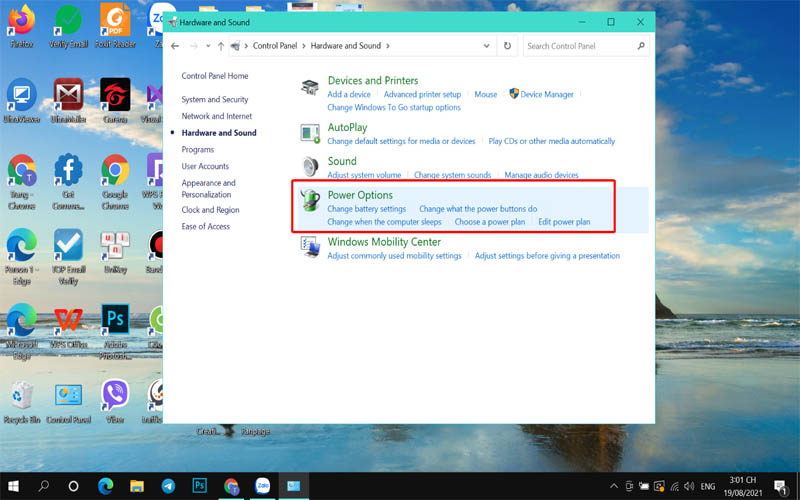This screenshot has height=500, width=800.
Task: Open the Facebook Get Conversions shortcut
Action: coord(68,182)
